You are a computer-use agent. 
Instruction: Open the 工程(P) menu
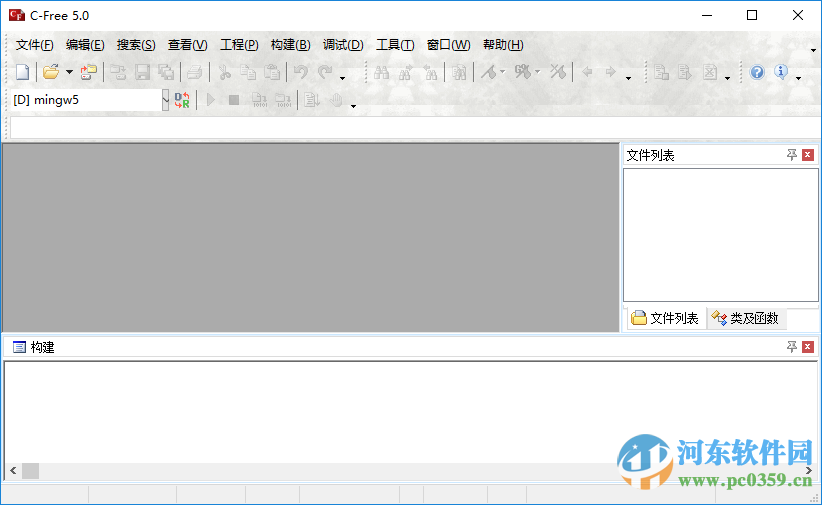point(239,45)
